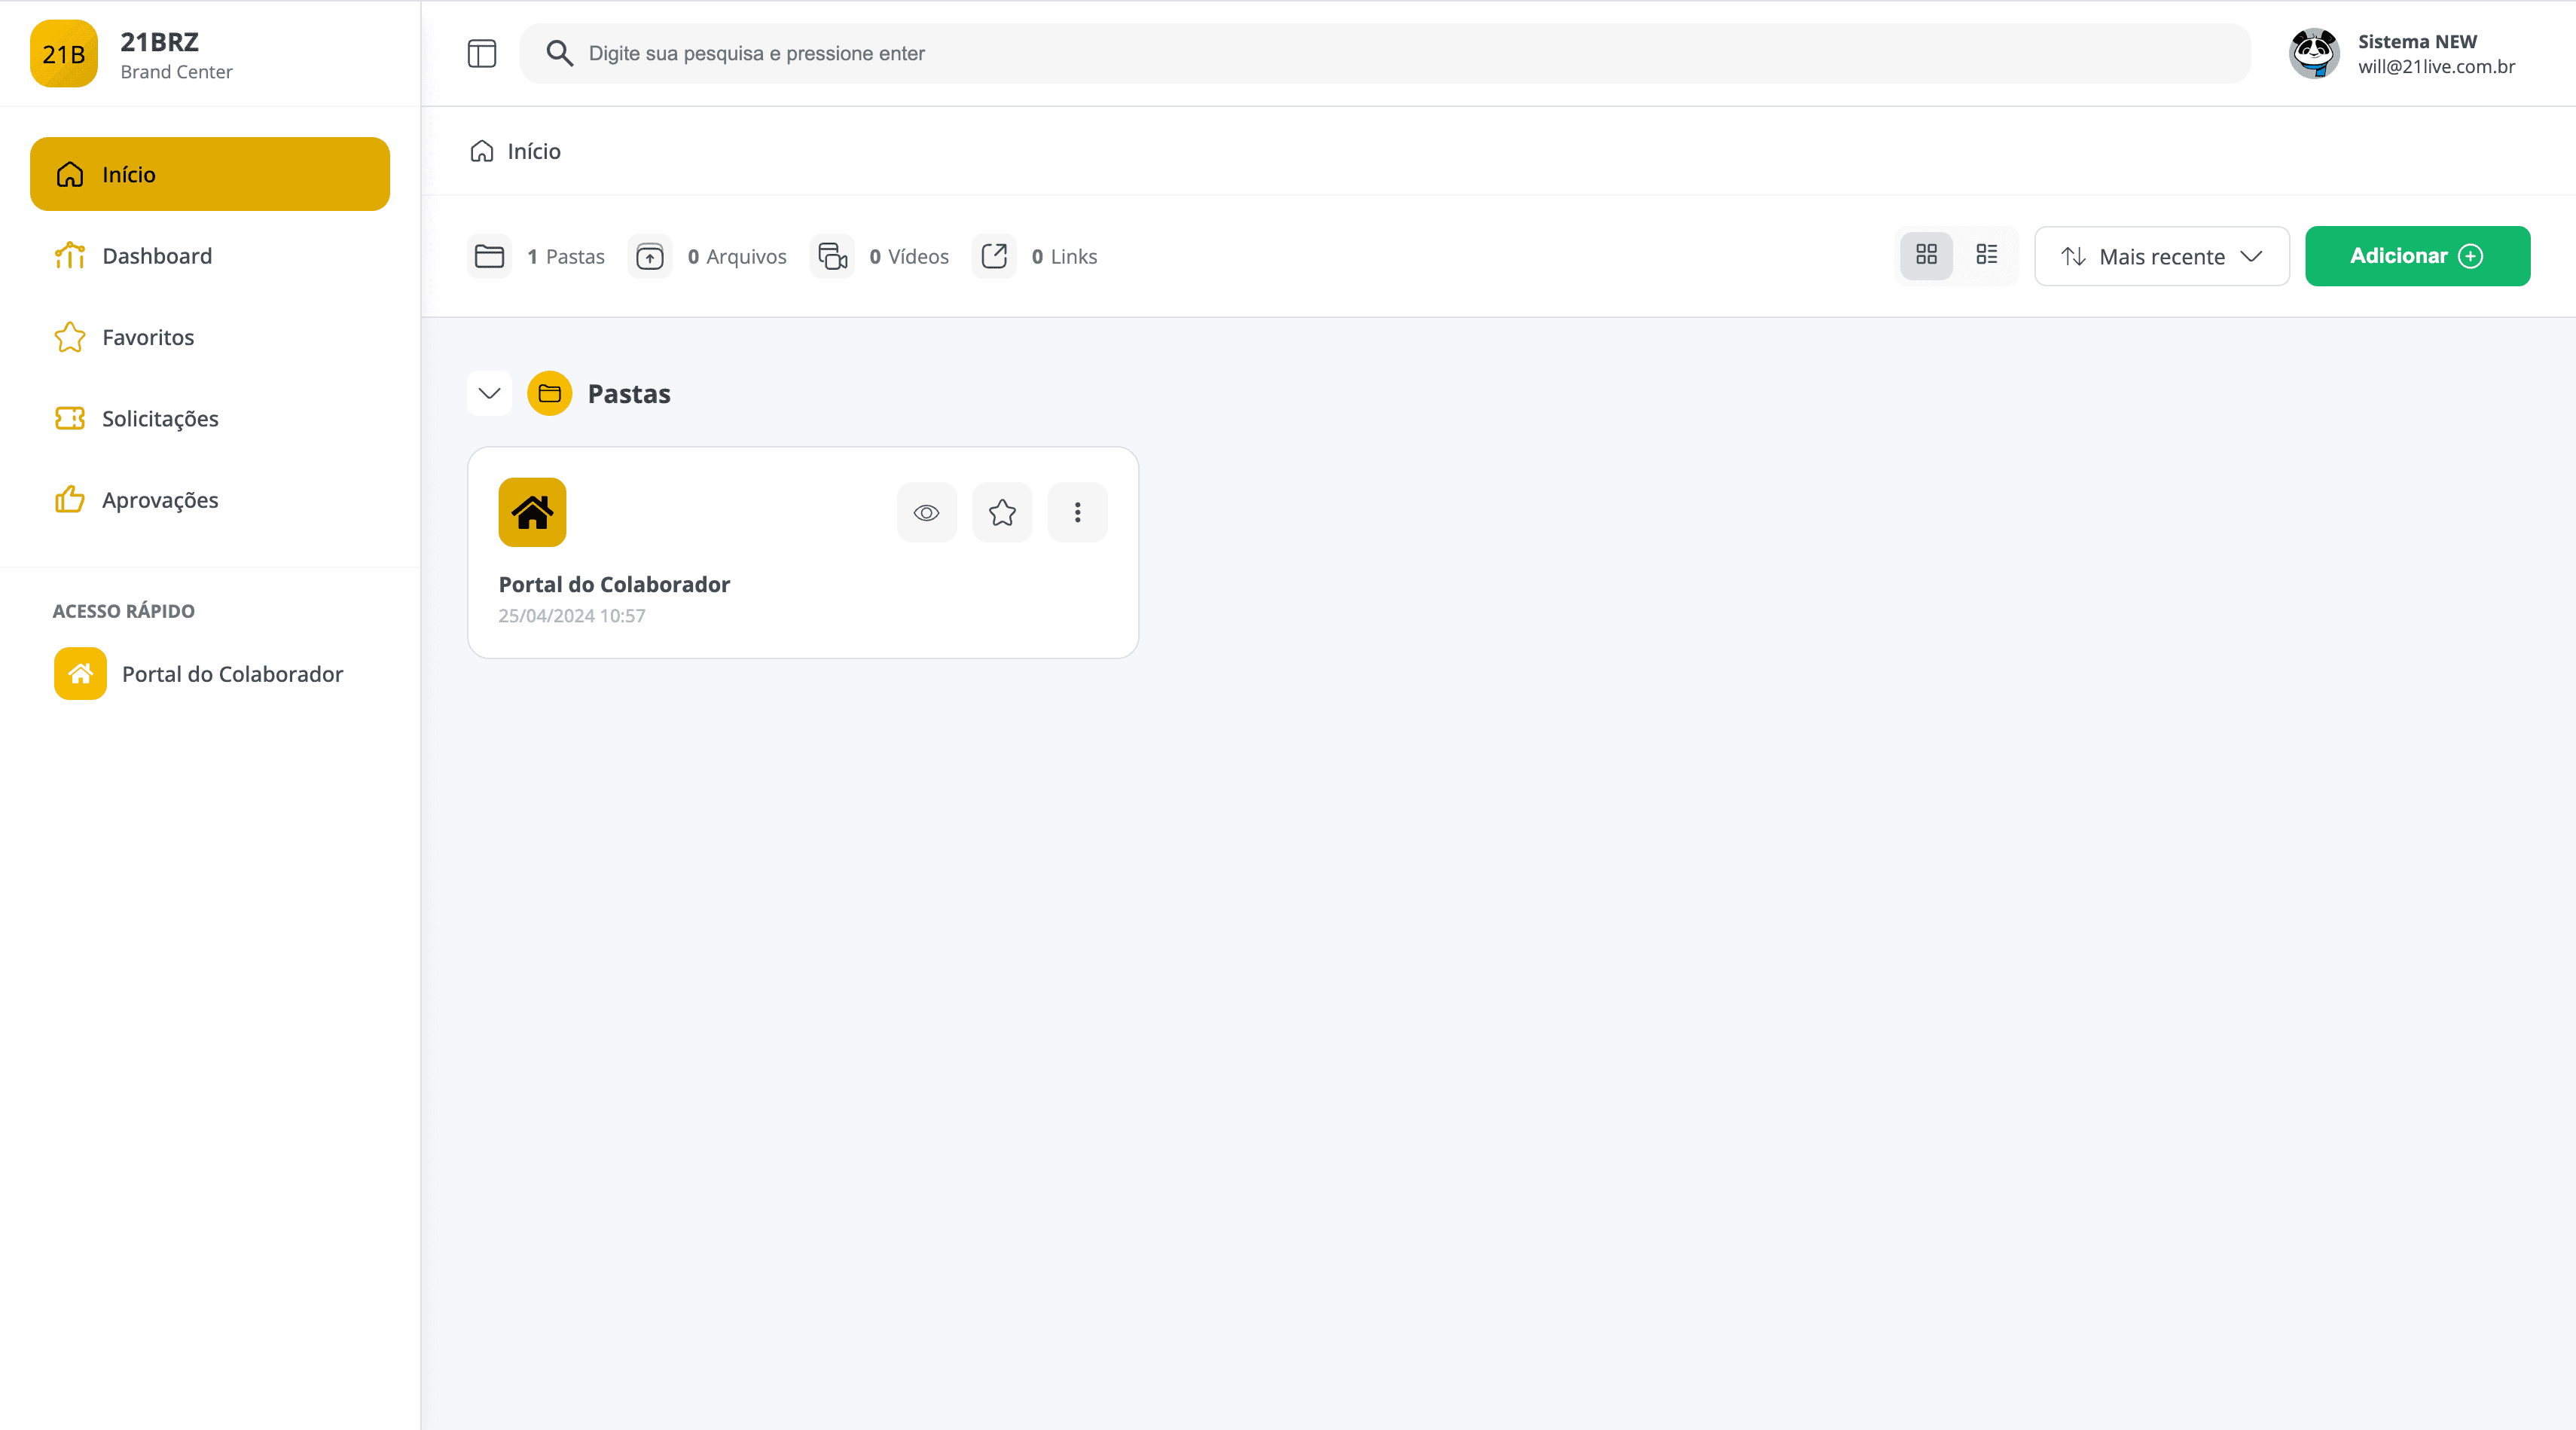Go to Solicitações in the sidebar
The height and width of the screenshot is (1430, 2576).
click(x=160, y=418)
